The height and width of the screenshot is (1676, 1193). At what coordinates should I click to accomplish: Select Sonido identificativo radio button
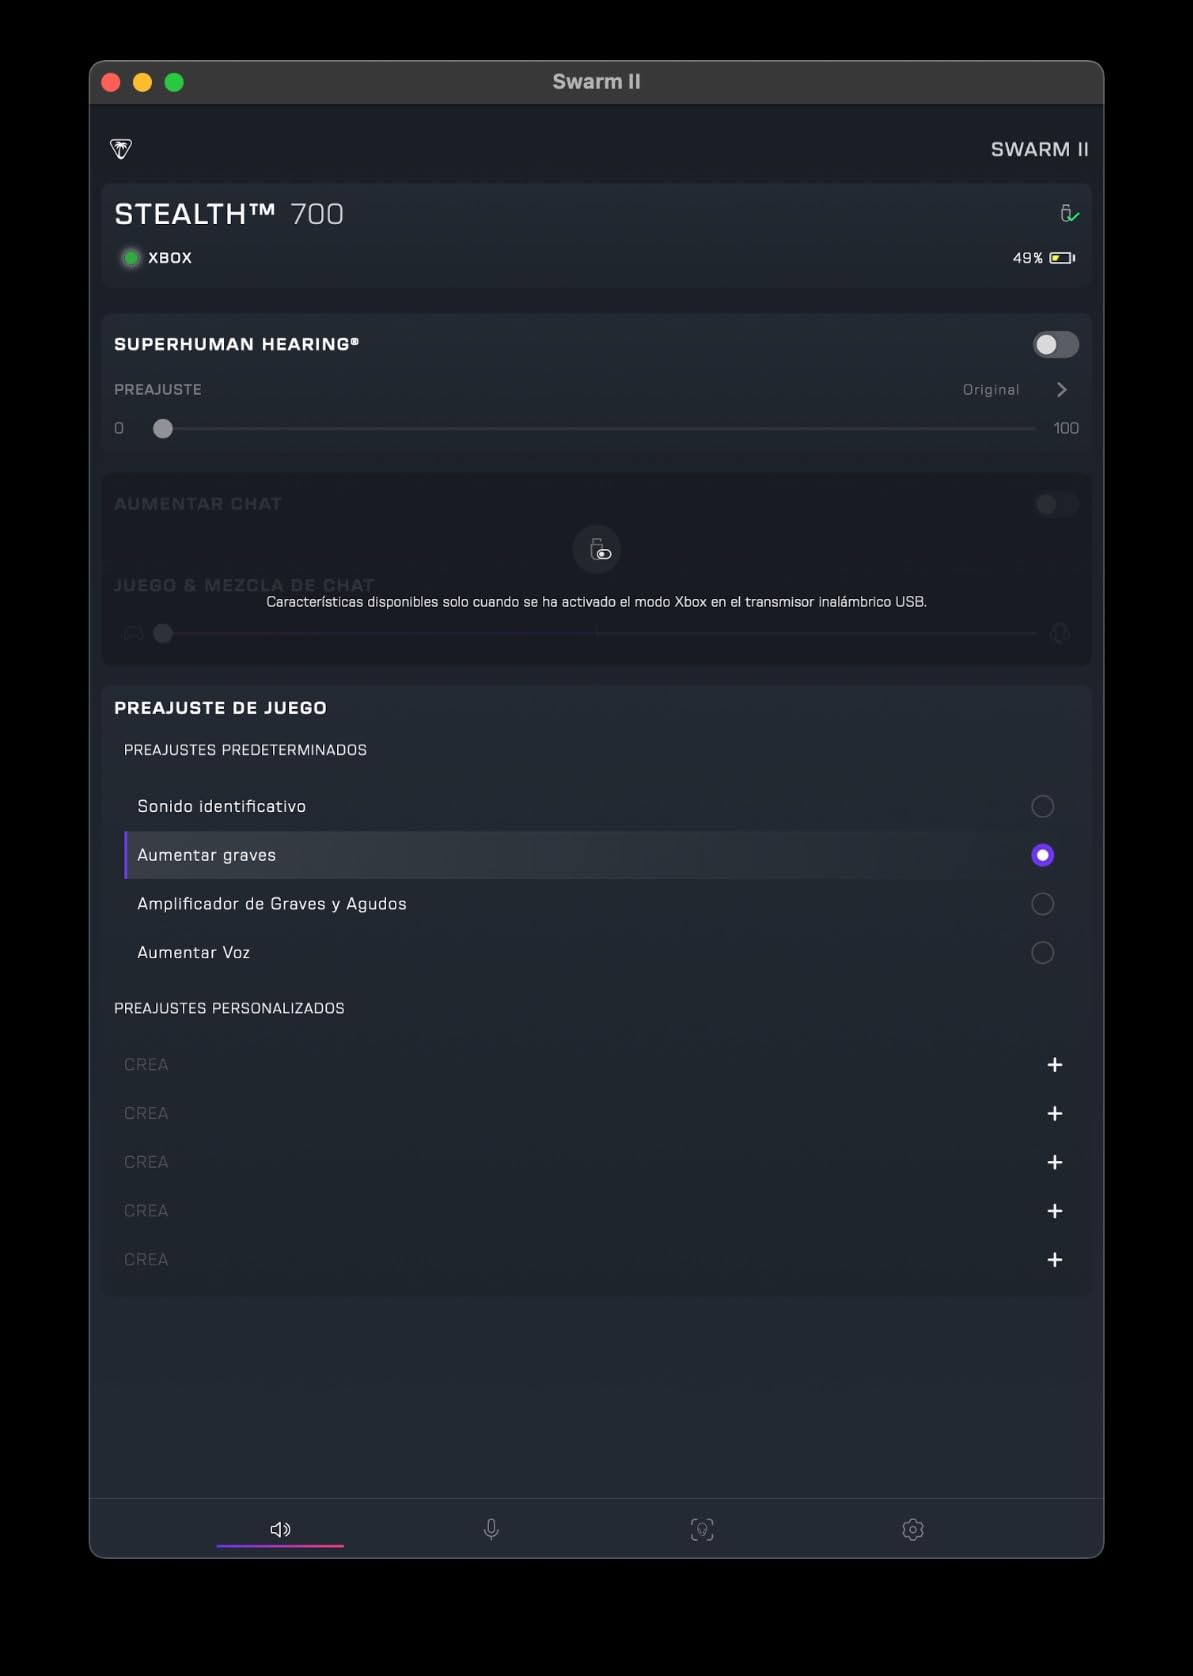[1042, 806]
